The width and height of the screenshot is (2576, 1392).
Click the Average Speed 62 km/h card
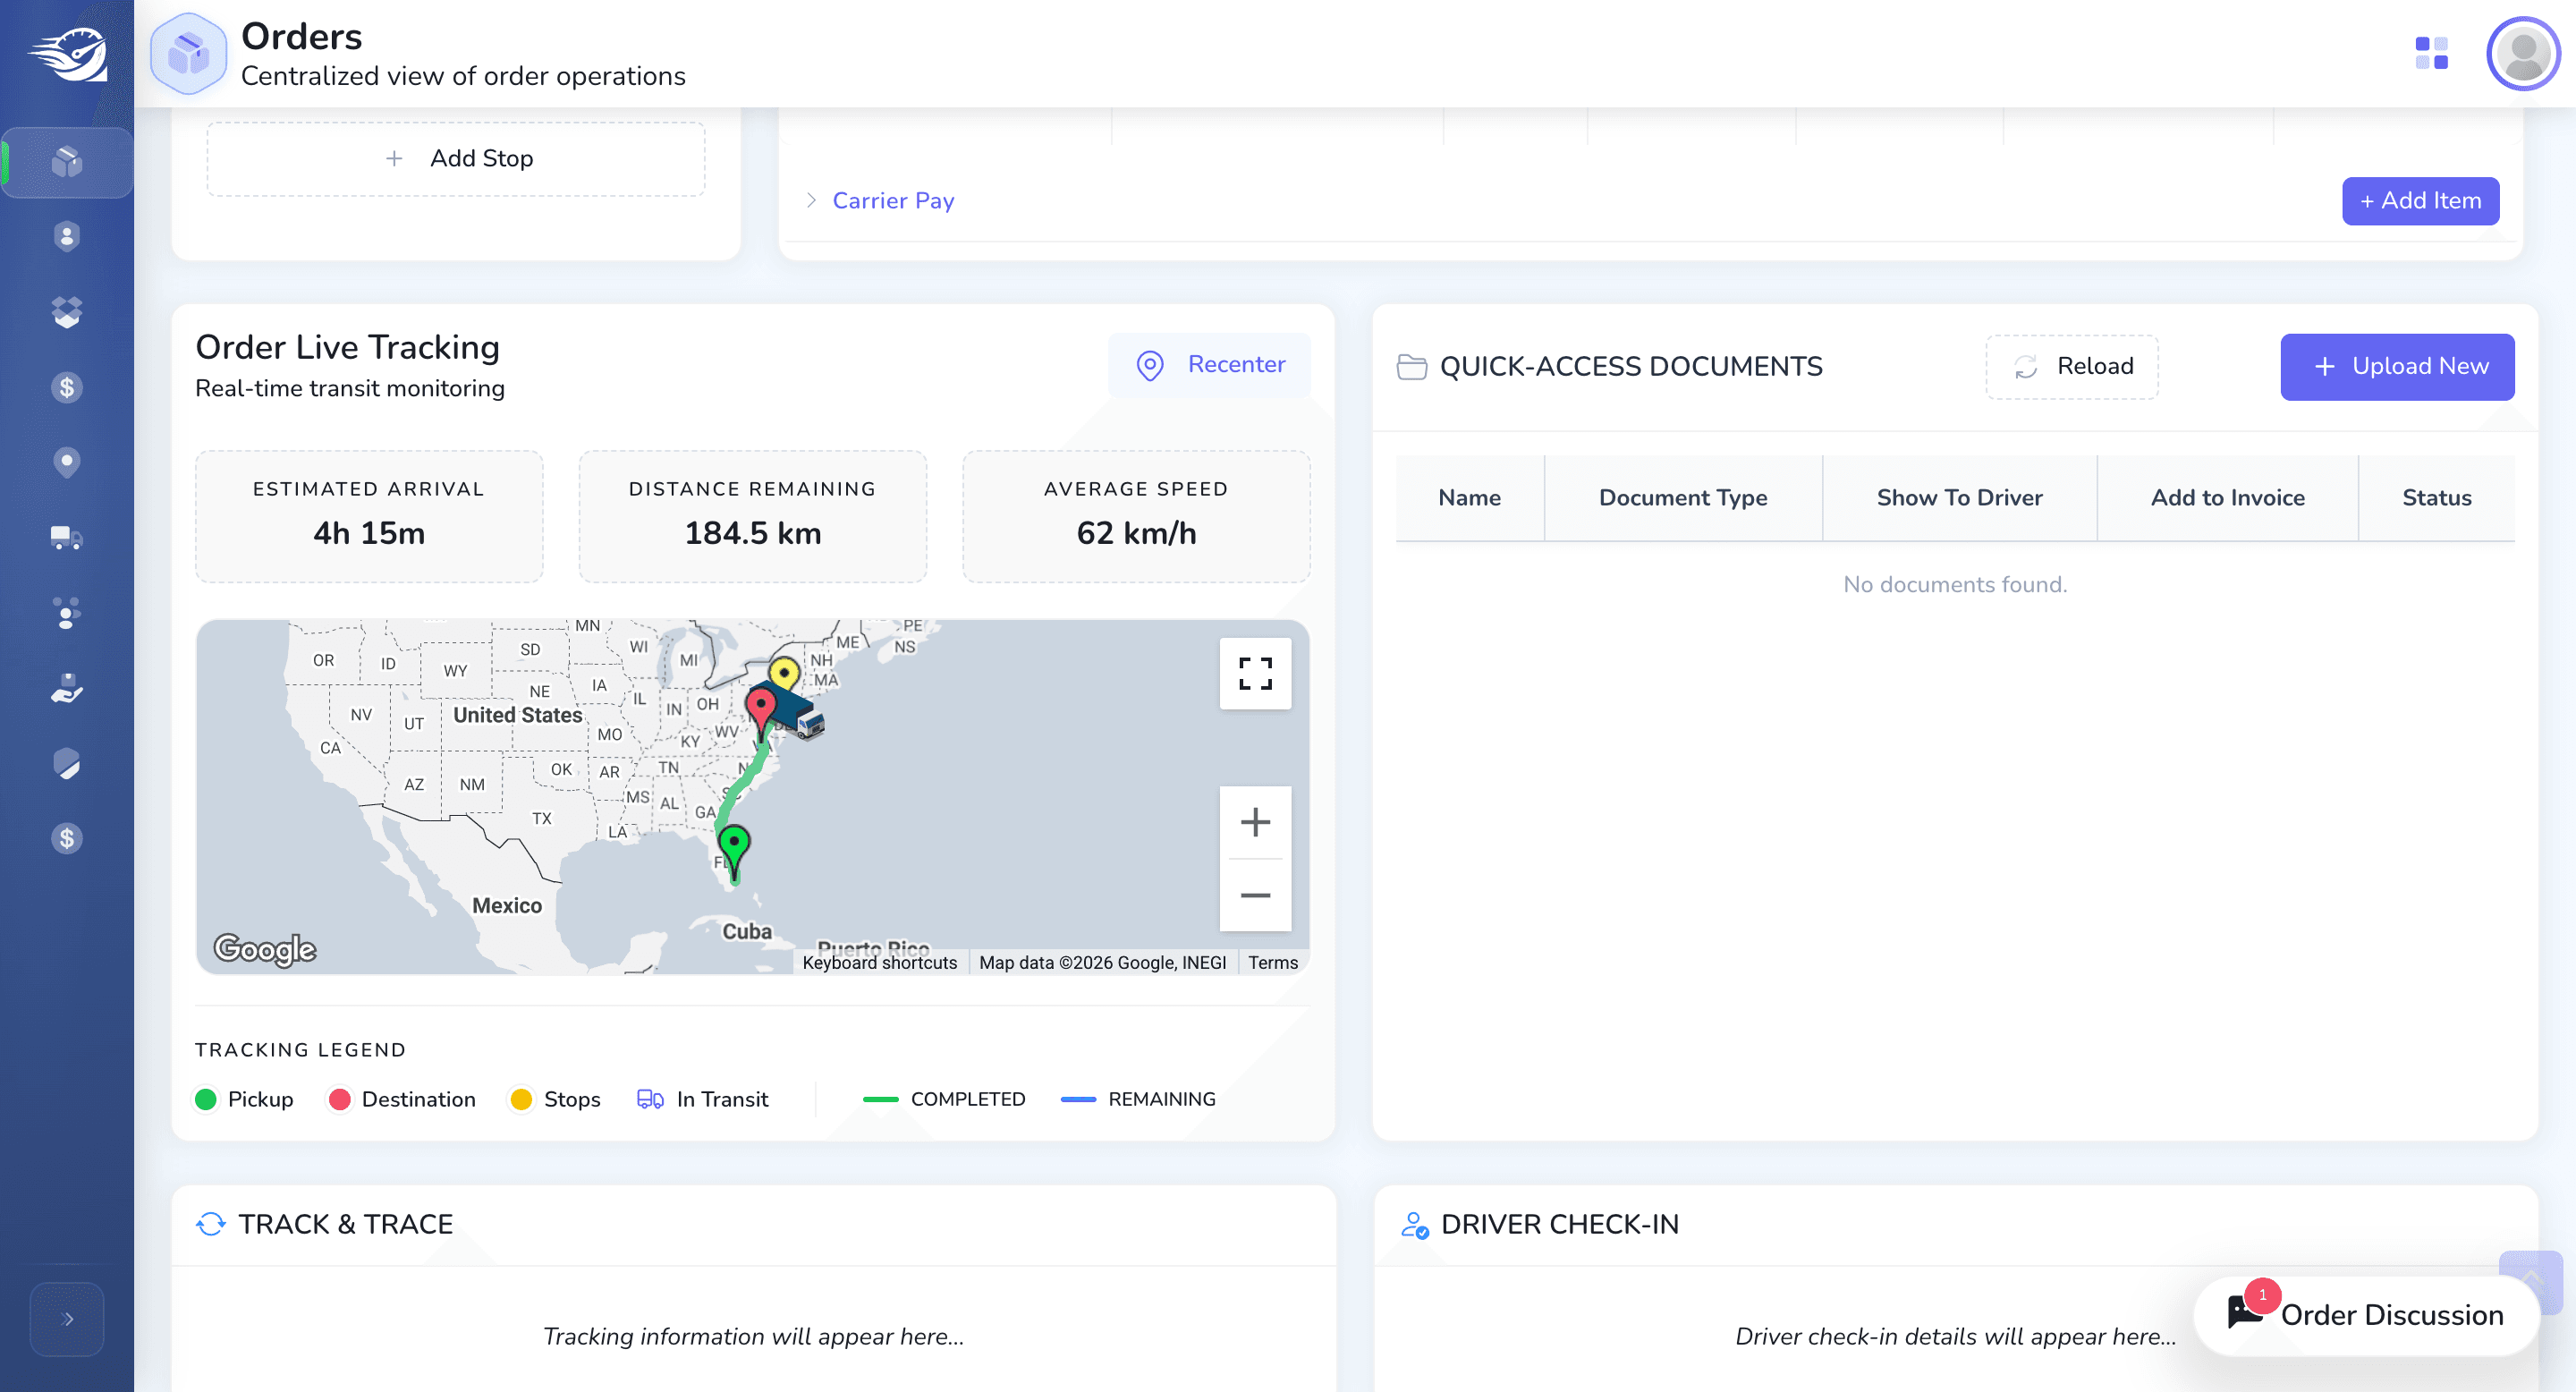click(1136, 516)
